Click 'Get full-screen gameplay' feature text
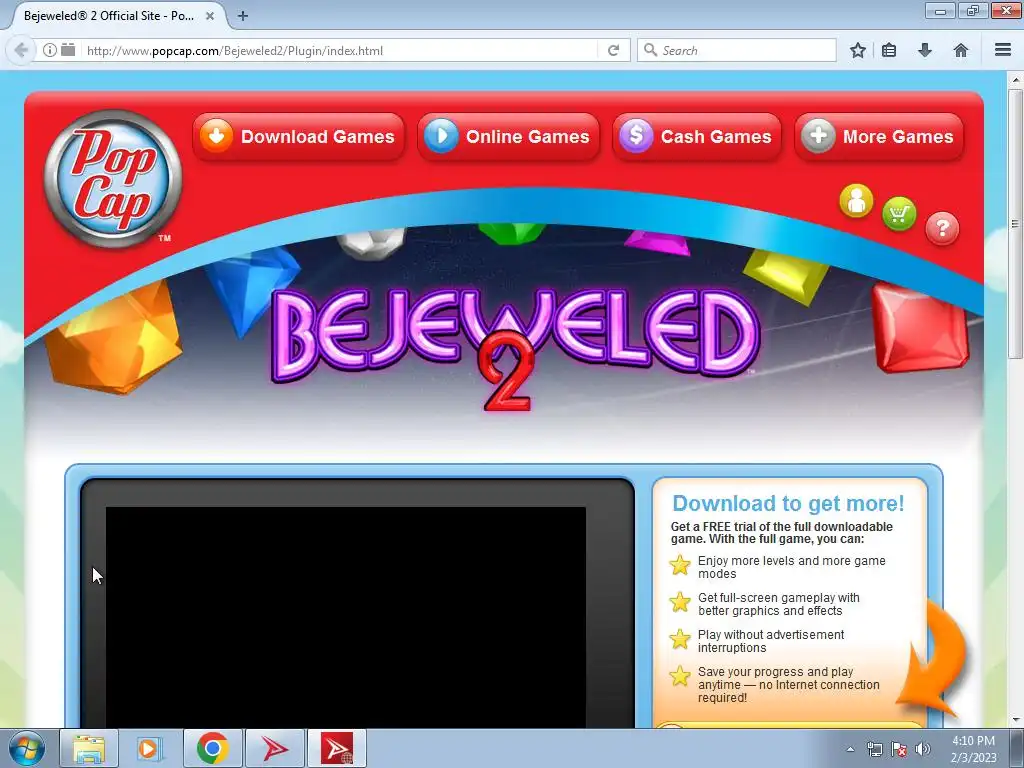The image size is (1024, 768). pyautogui.click(x=778, y=604)
